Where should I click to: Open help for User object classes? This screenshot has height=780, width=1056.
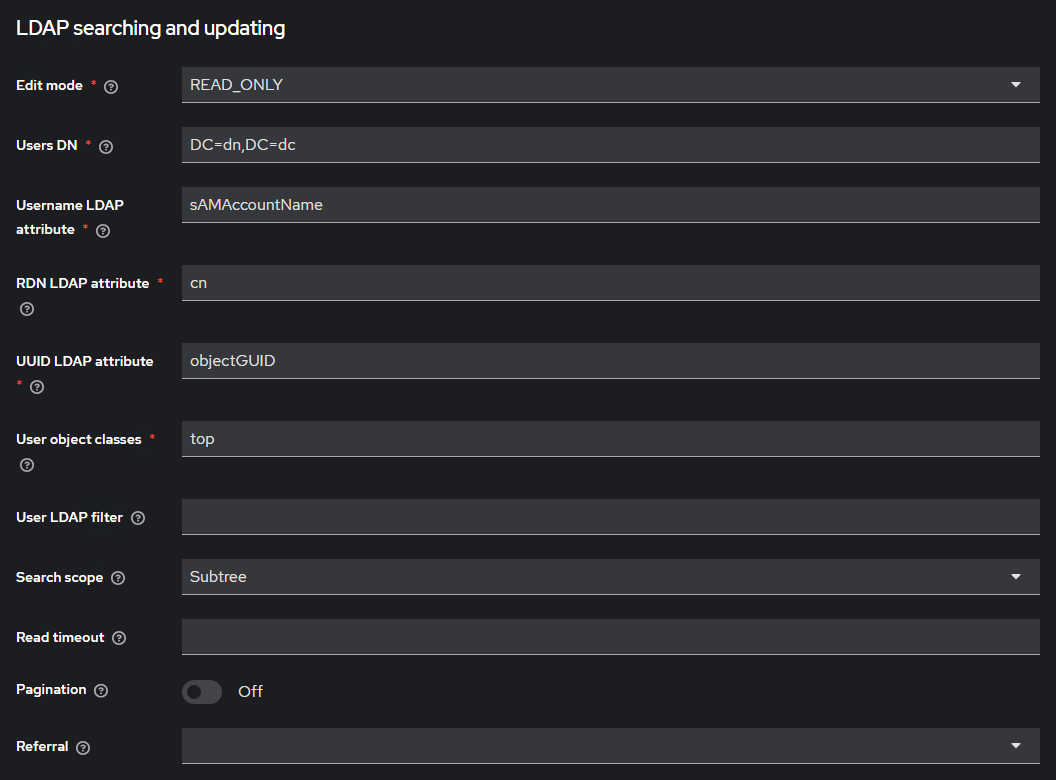click(x=27, y=465)
